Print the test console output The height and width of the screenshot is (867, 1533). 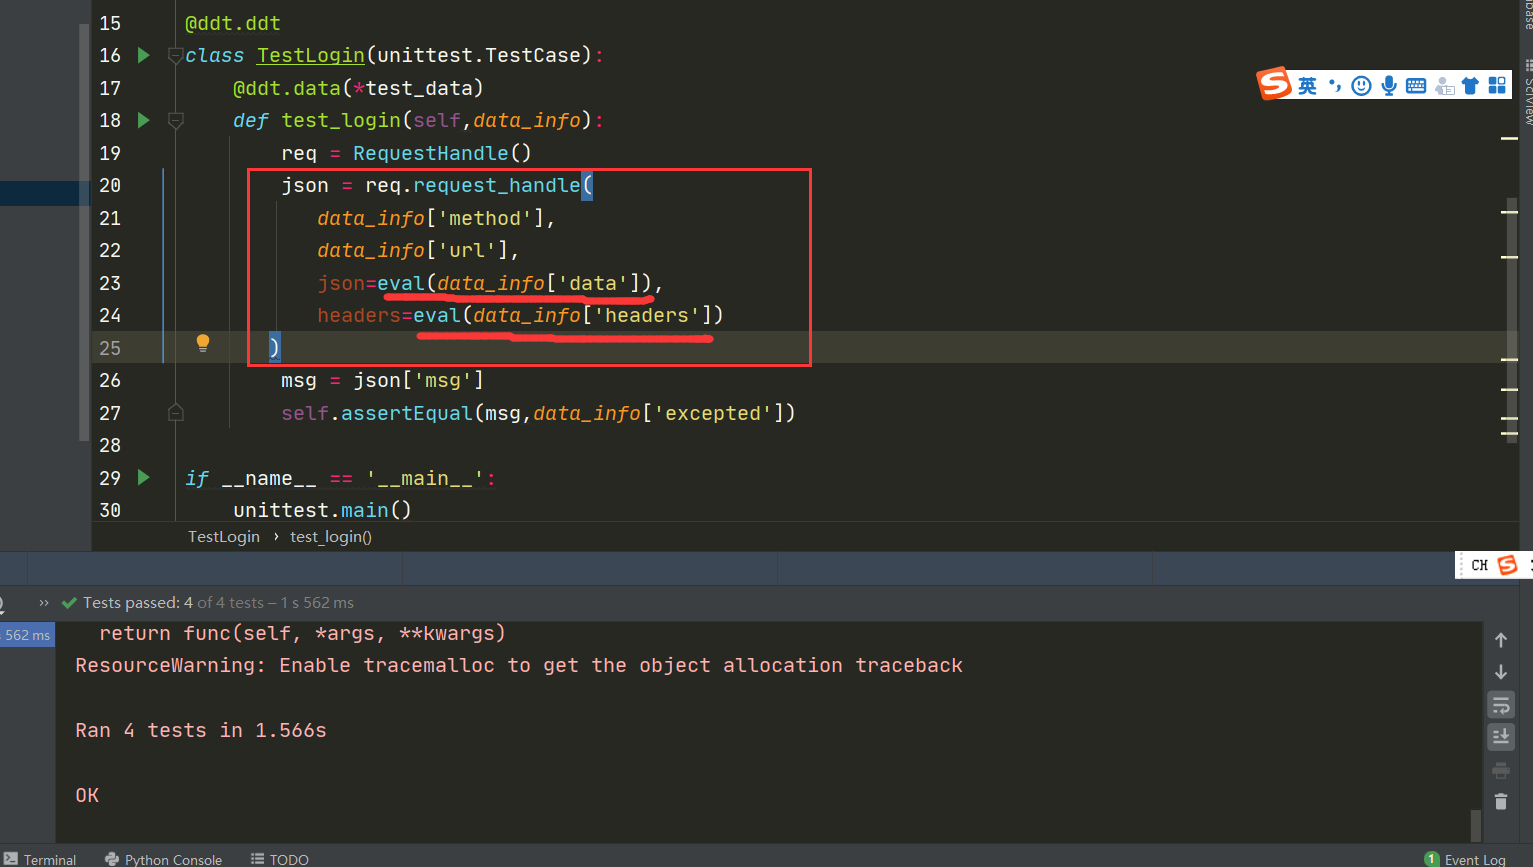pyautogui.click(x=1500, y=769)
